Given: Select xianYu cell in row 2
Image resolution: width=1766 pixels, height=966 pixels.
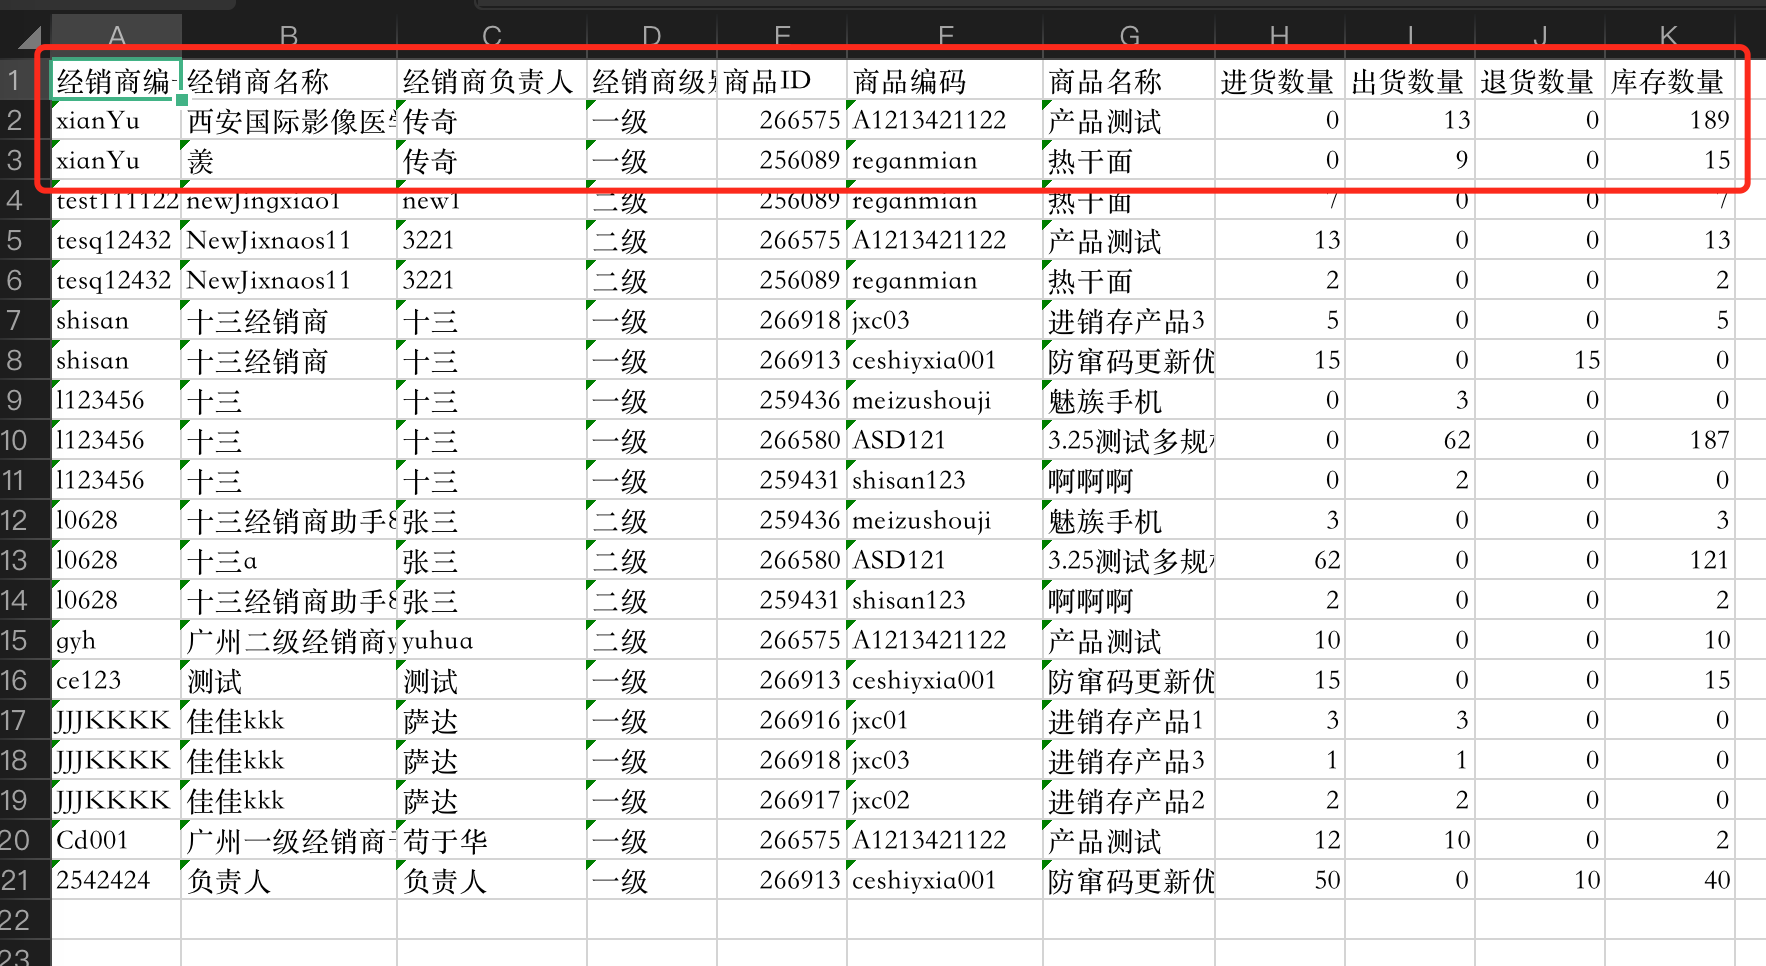Looking at the screenshot, I should [x=116, y=120].
